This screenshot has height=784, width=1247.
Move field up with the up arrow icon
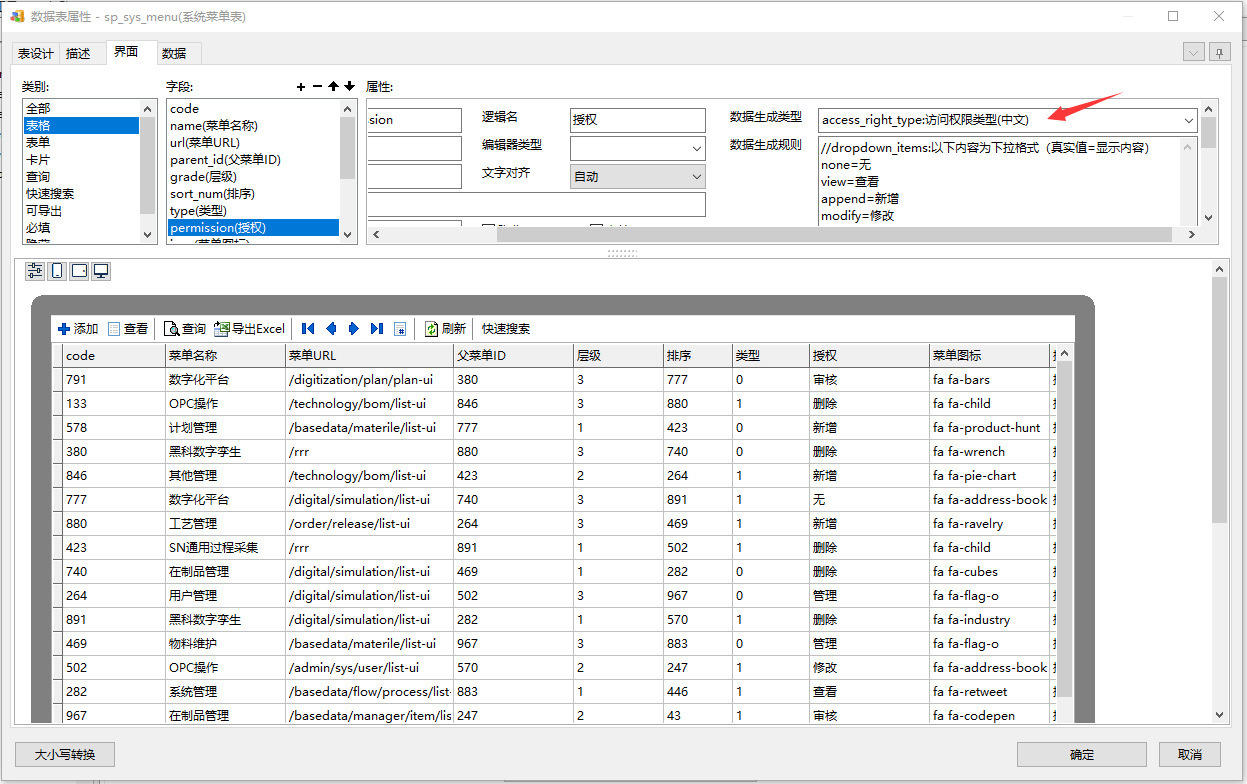click(x=333, y=87)
